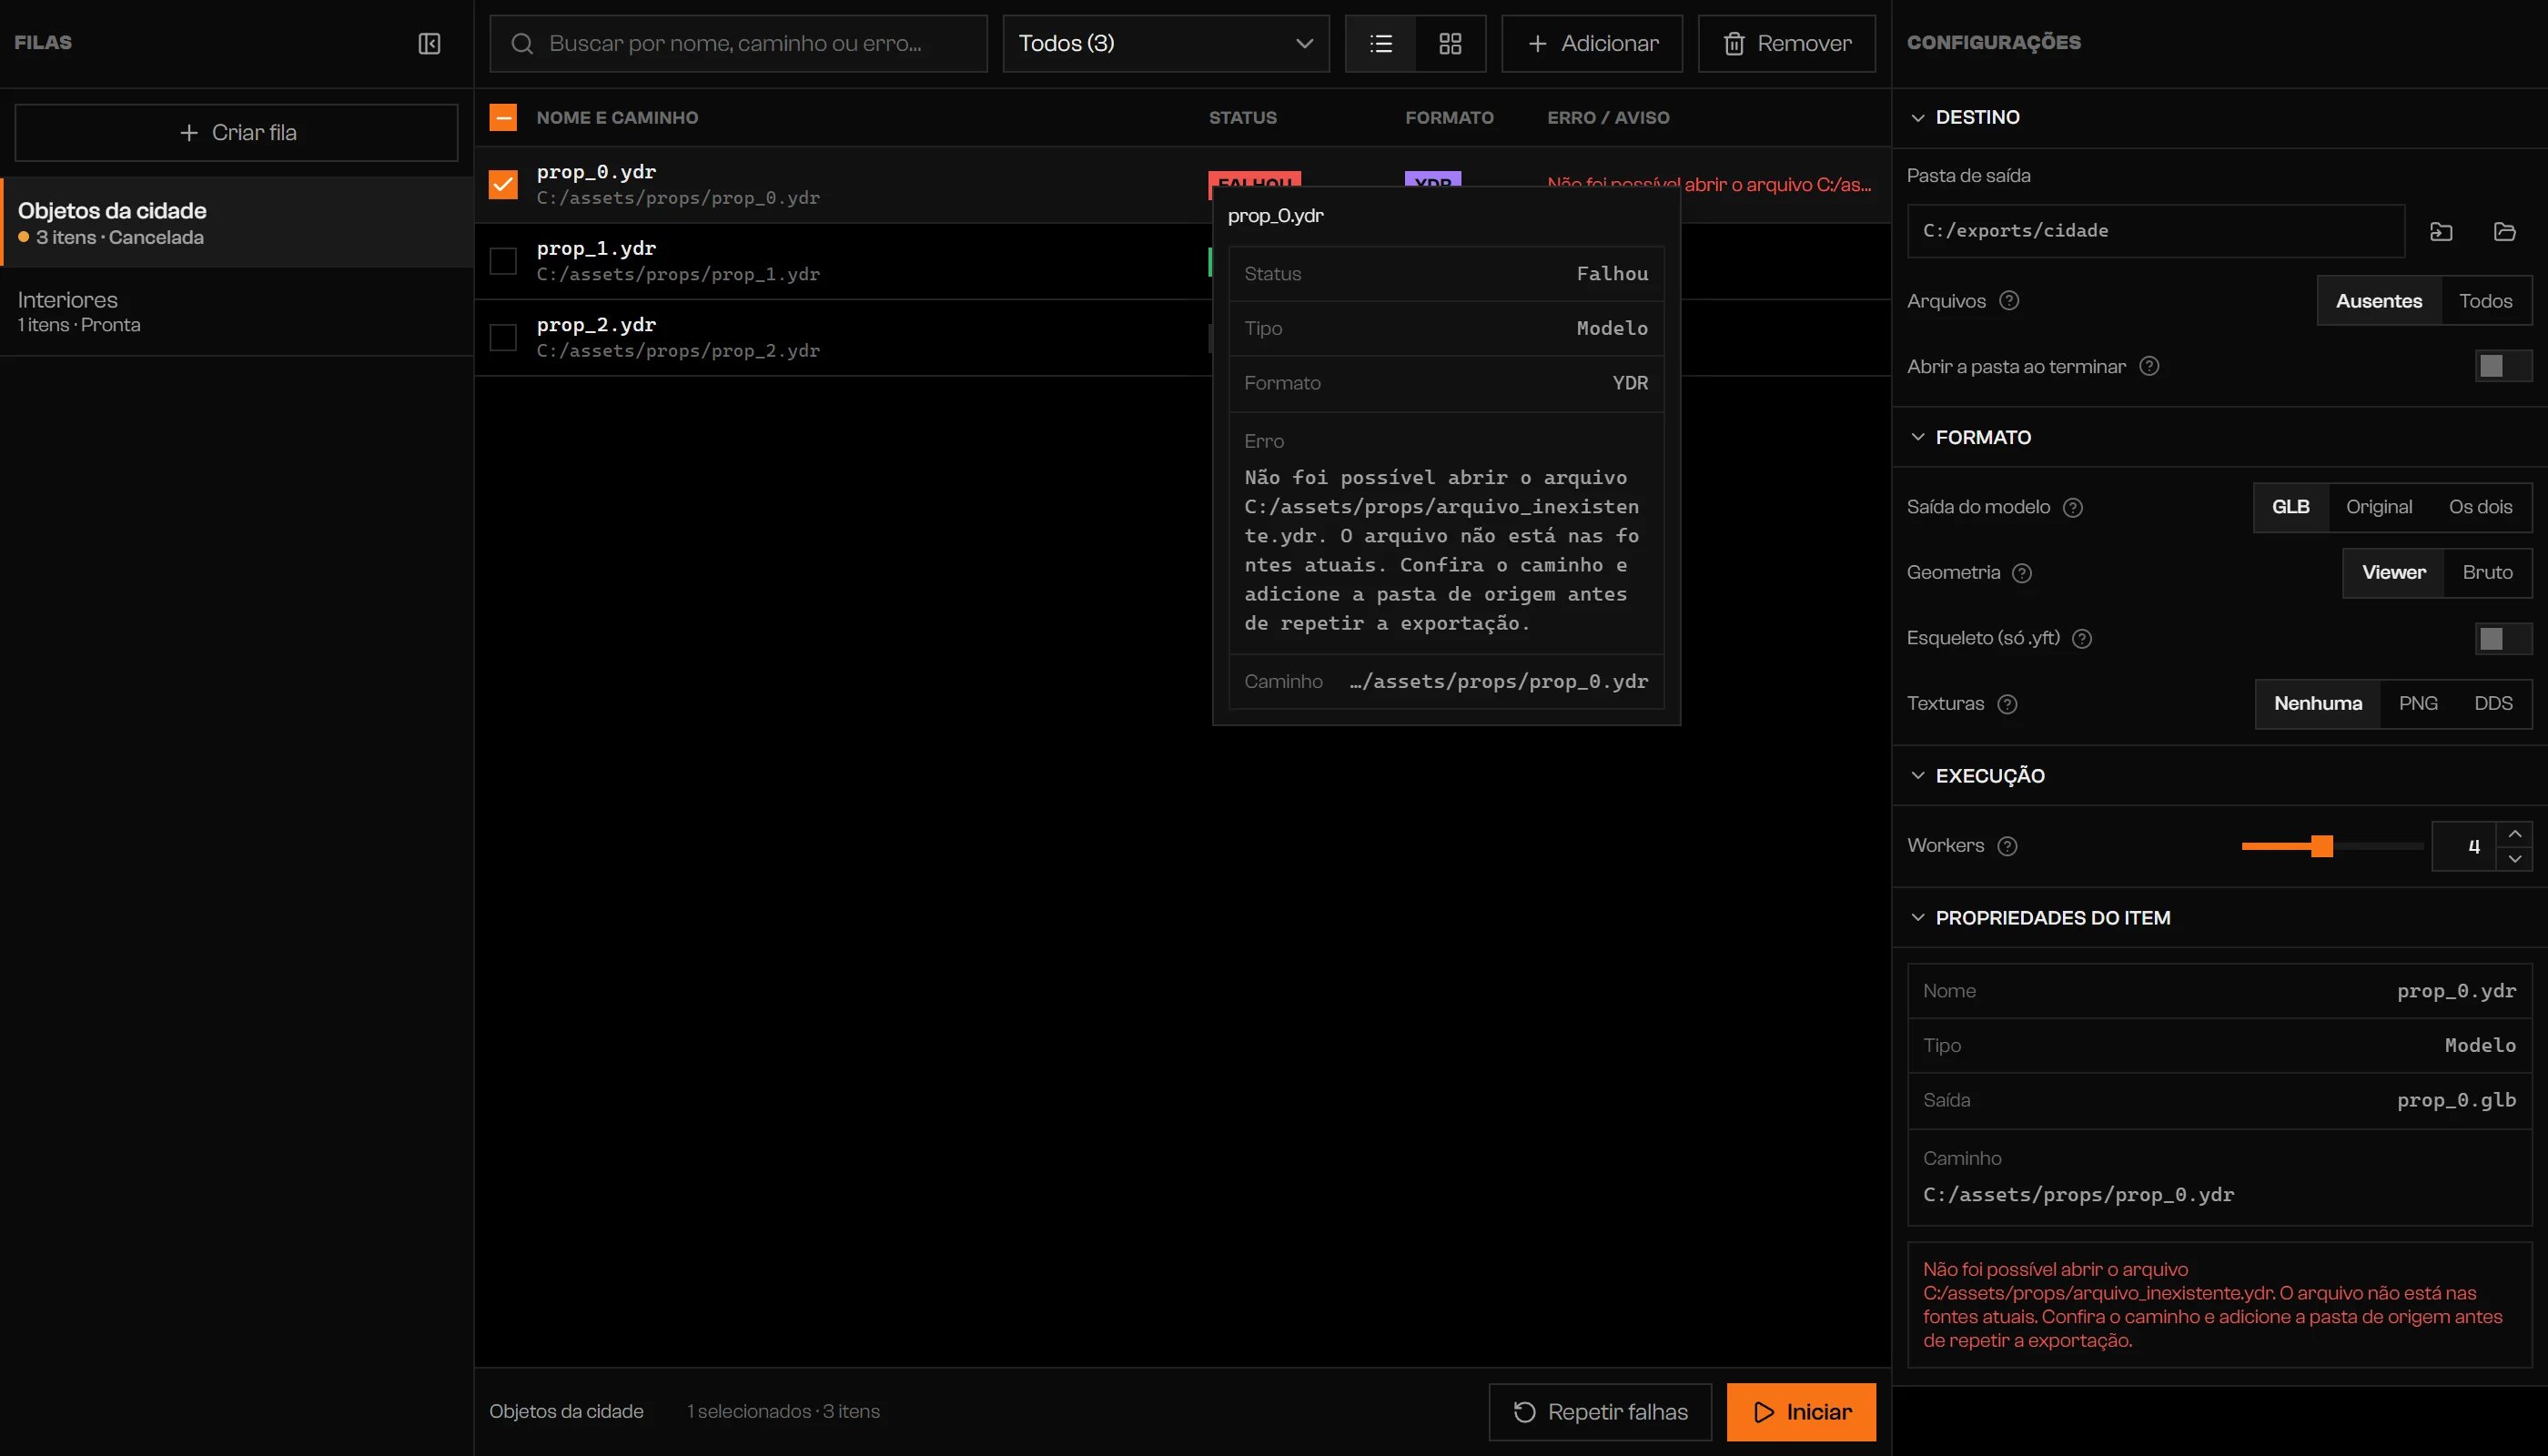Viewport: 2548px width, 1456px height.
Task: Select the Interiores queue
Action: click(x=237, y=311)
